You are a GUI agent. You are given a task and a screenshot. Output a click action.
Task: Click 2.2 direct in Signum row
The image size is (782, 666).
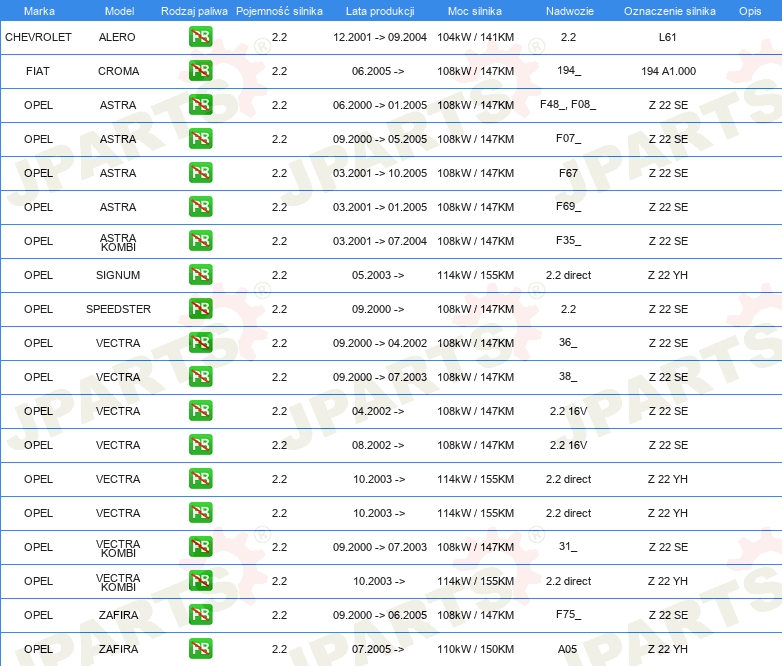(x=569, y=275)
